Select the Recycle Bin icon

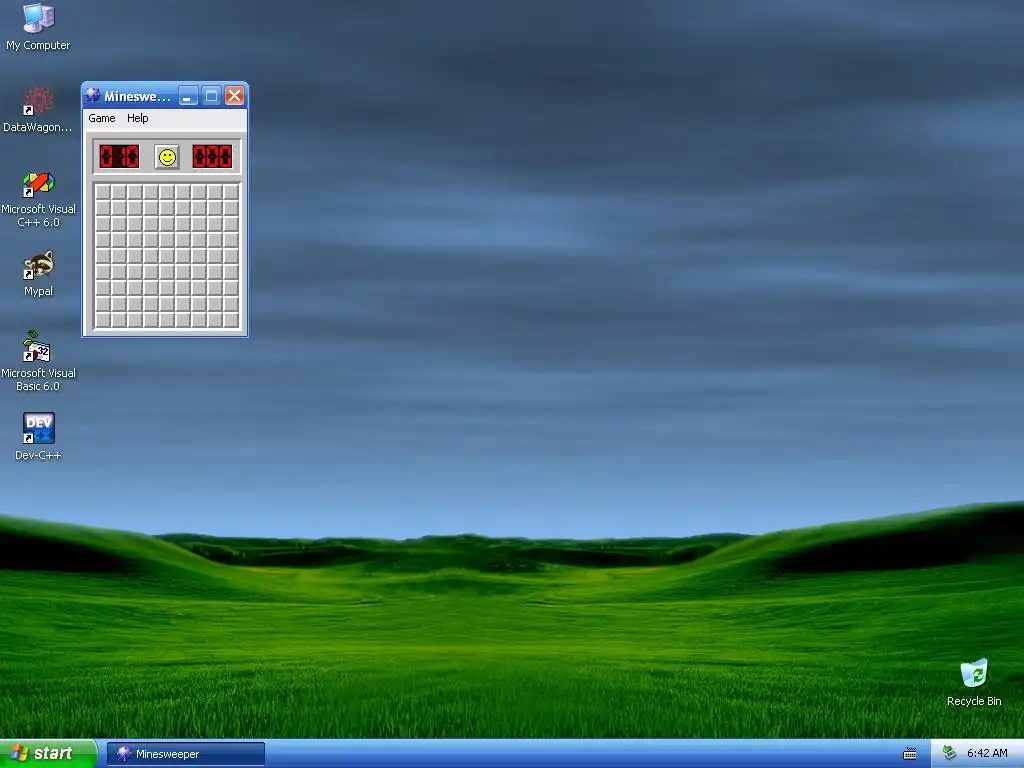pos(974,683)
